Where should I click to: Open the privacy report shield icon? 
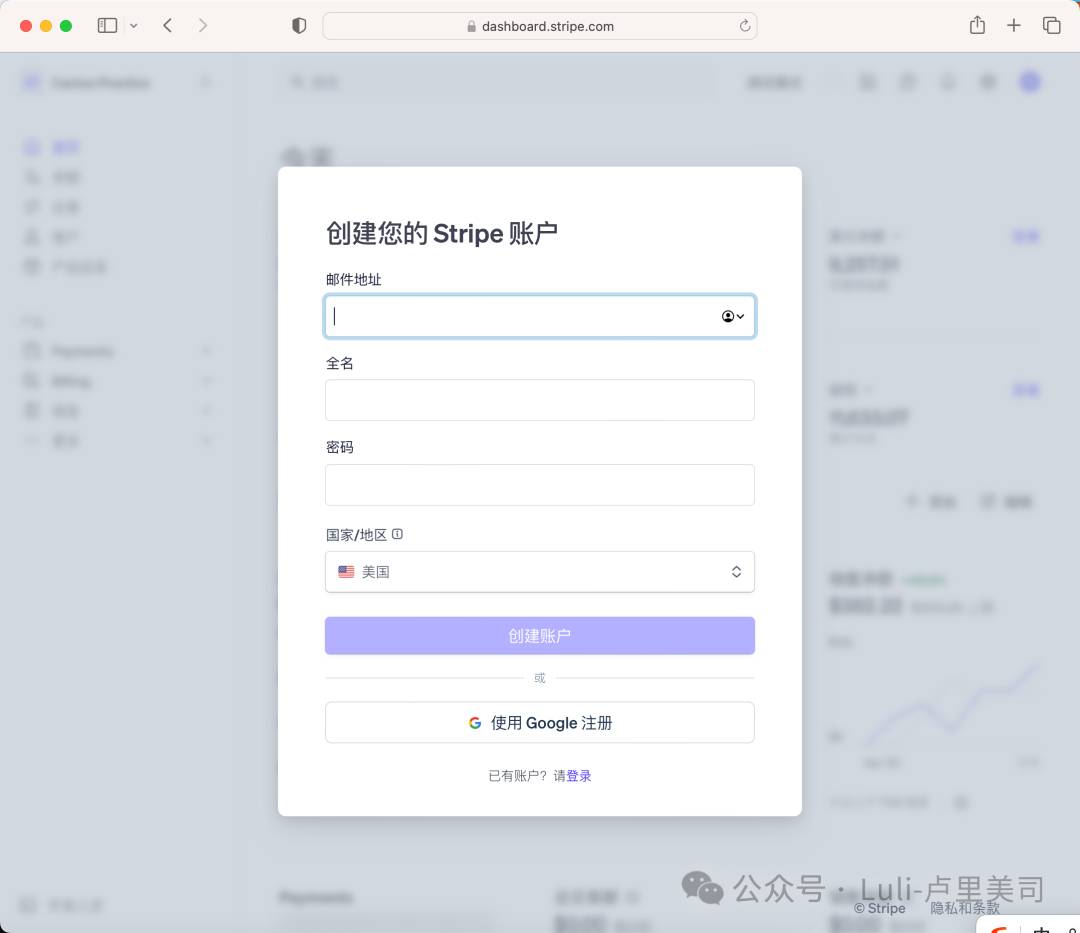pos(299,26)
